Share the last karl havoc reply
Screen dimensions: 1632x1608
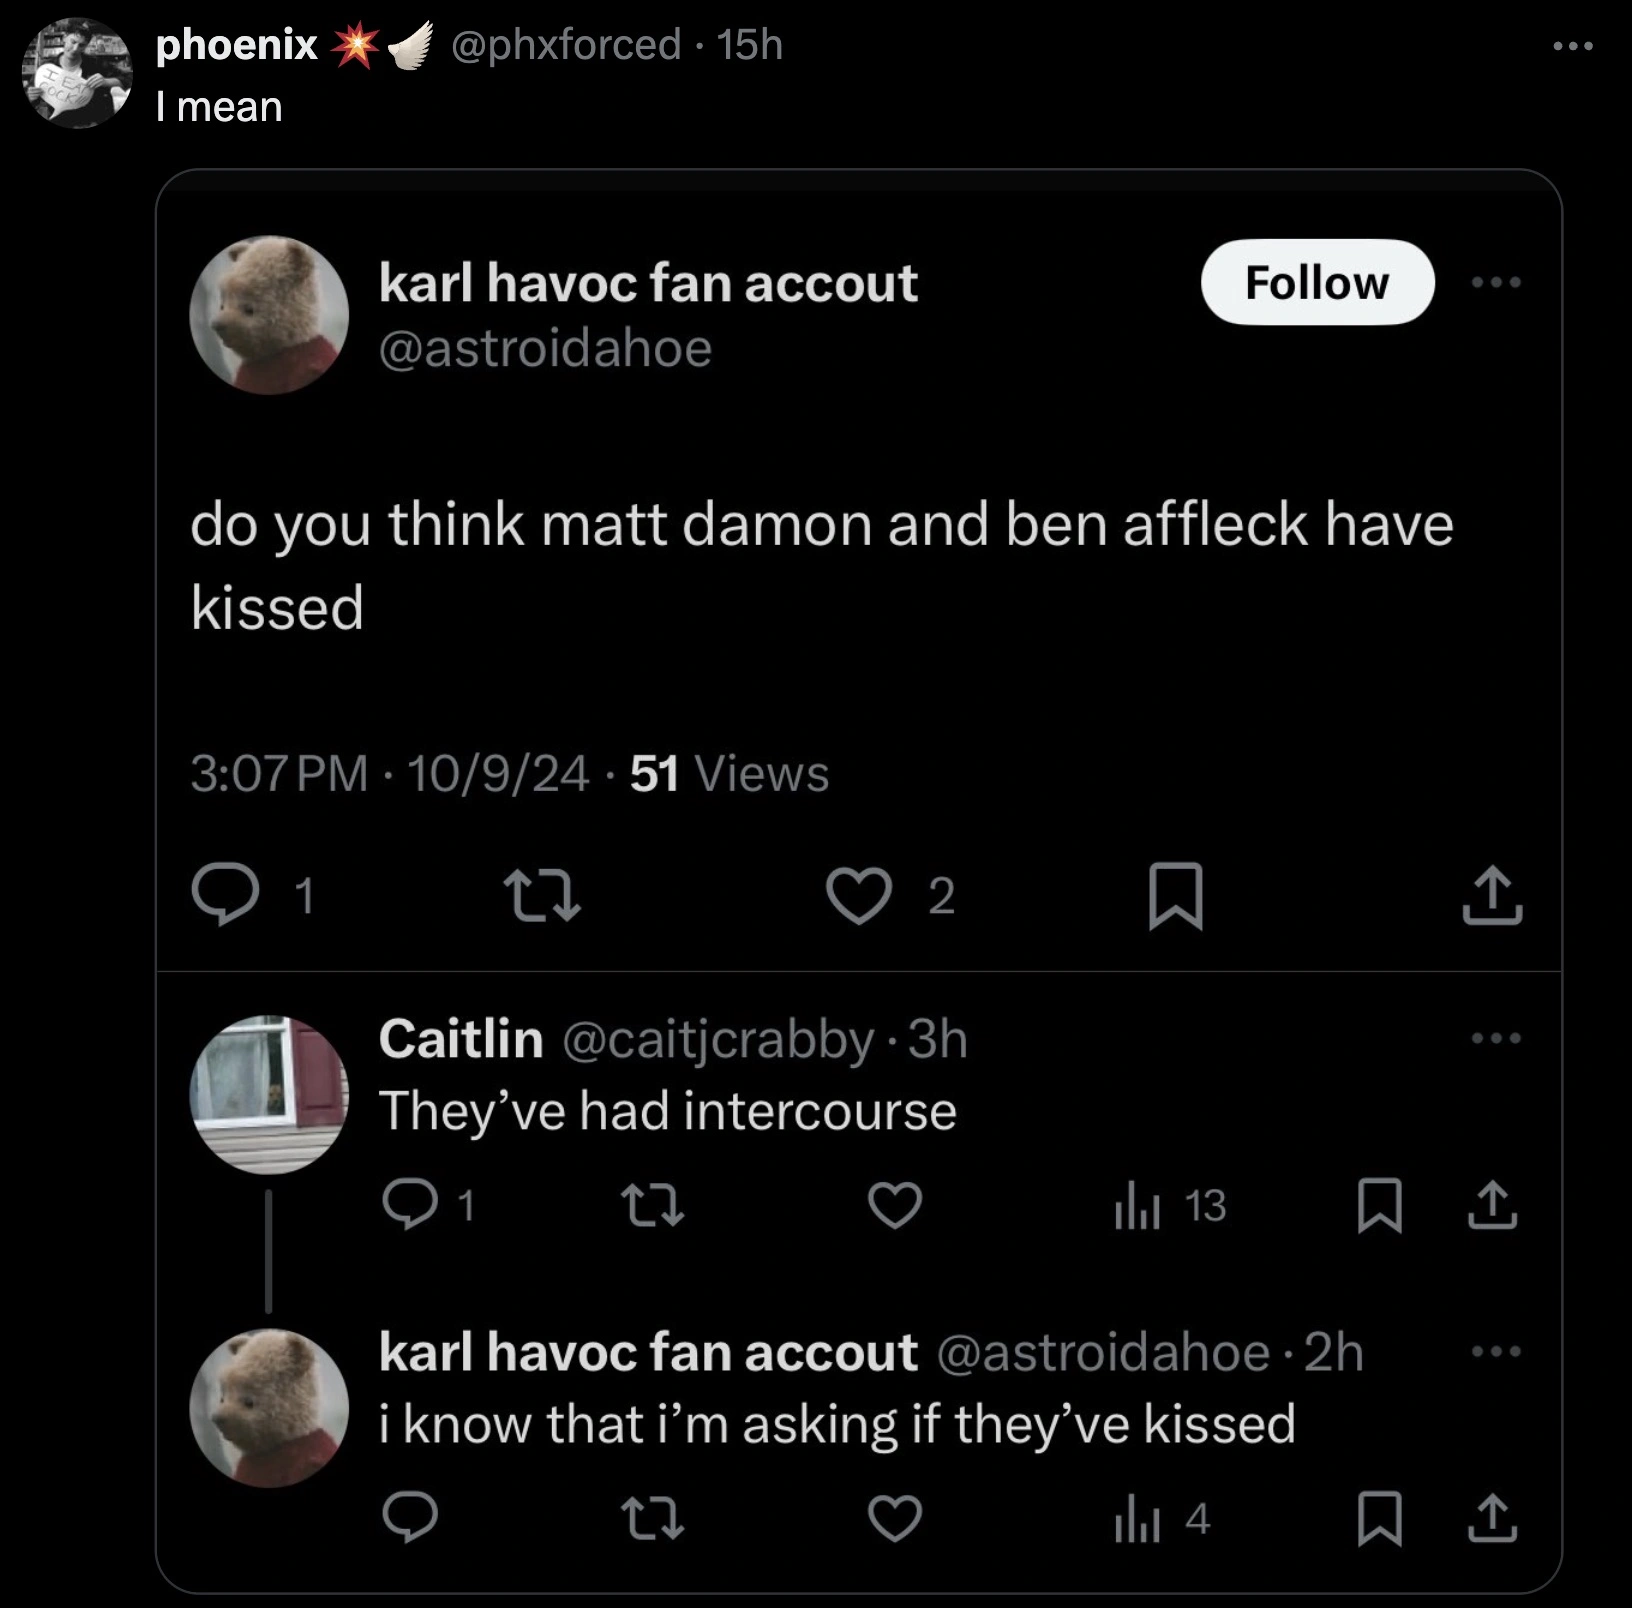click(x=1492, y=1518)
